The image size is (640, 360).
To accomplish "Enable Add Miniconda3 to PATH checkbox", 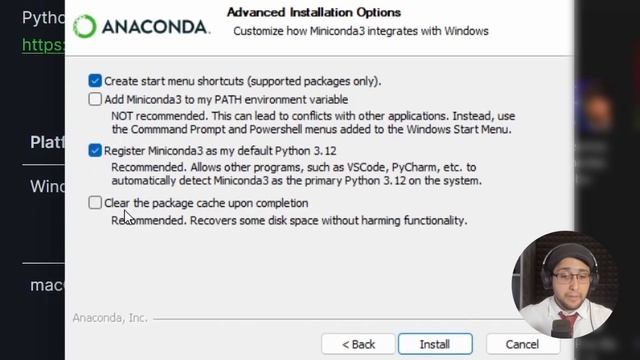I will coord(95,99).
